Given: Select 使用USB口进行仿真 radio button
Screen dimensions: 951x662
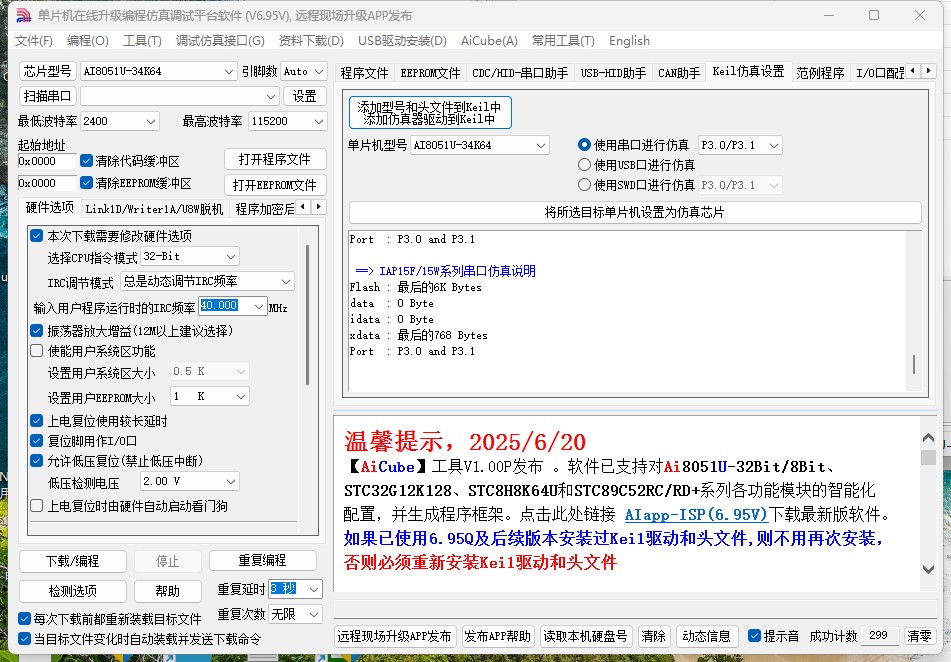Looking at the screenshot, I should pos(584,164).
